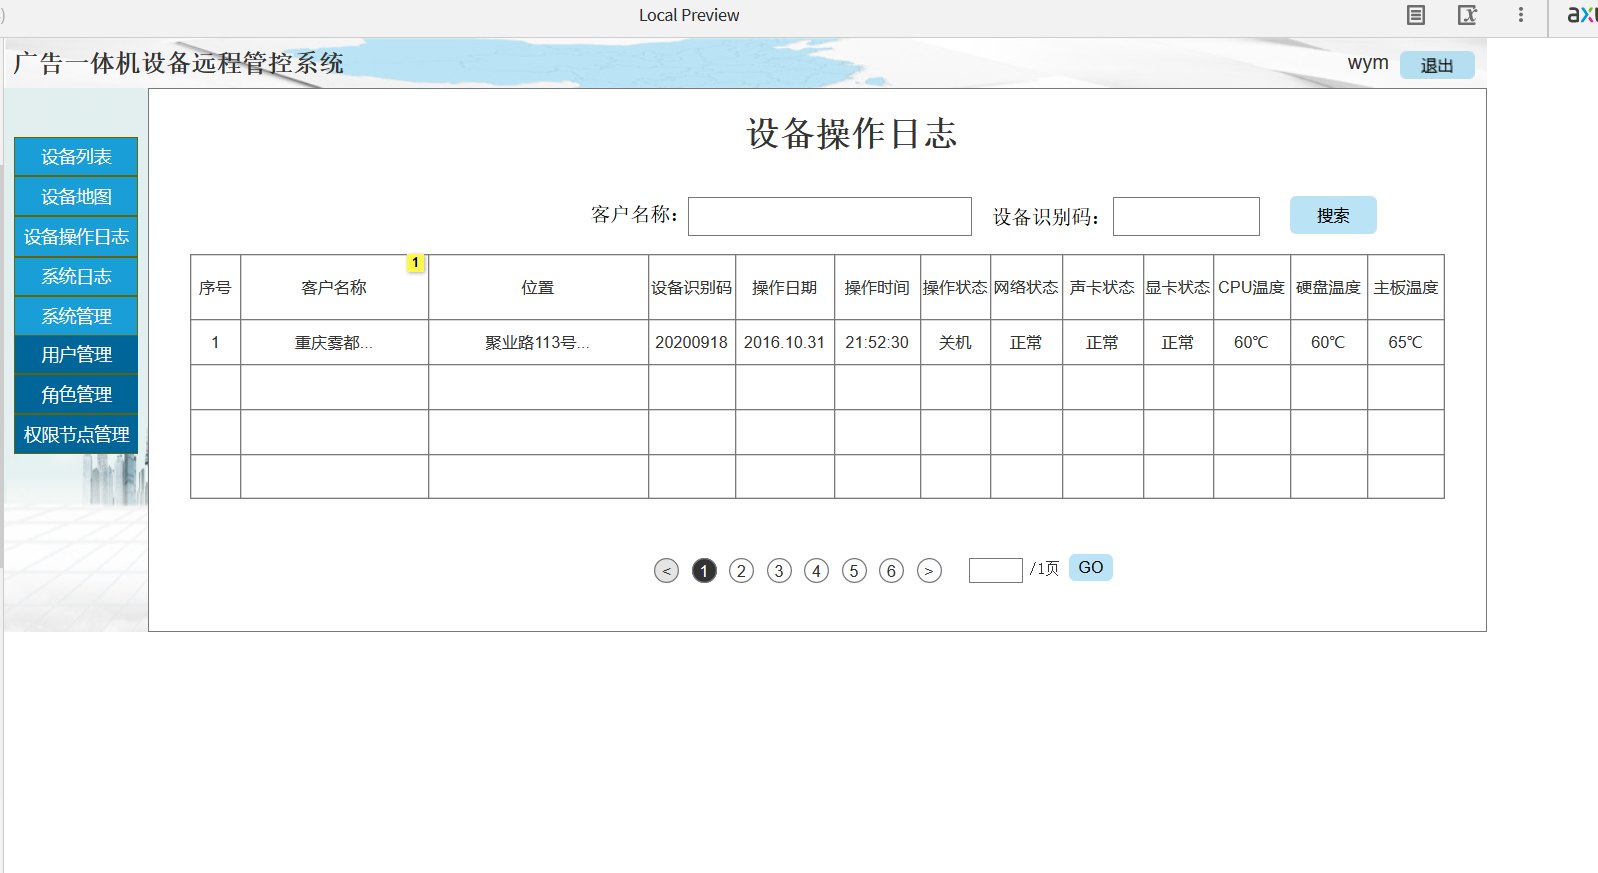Open 角色管理 submenu item
1598x873 pixels.
[x=76, y=395]
